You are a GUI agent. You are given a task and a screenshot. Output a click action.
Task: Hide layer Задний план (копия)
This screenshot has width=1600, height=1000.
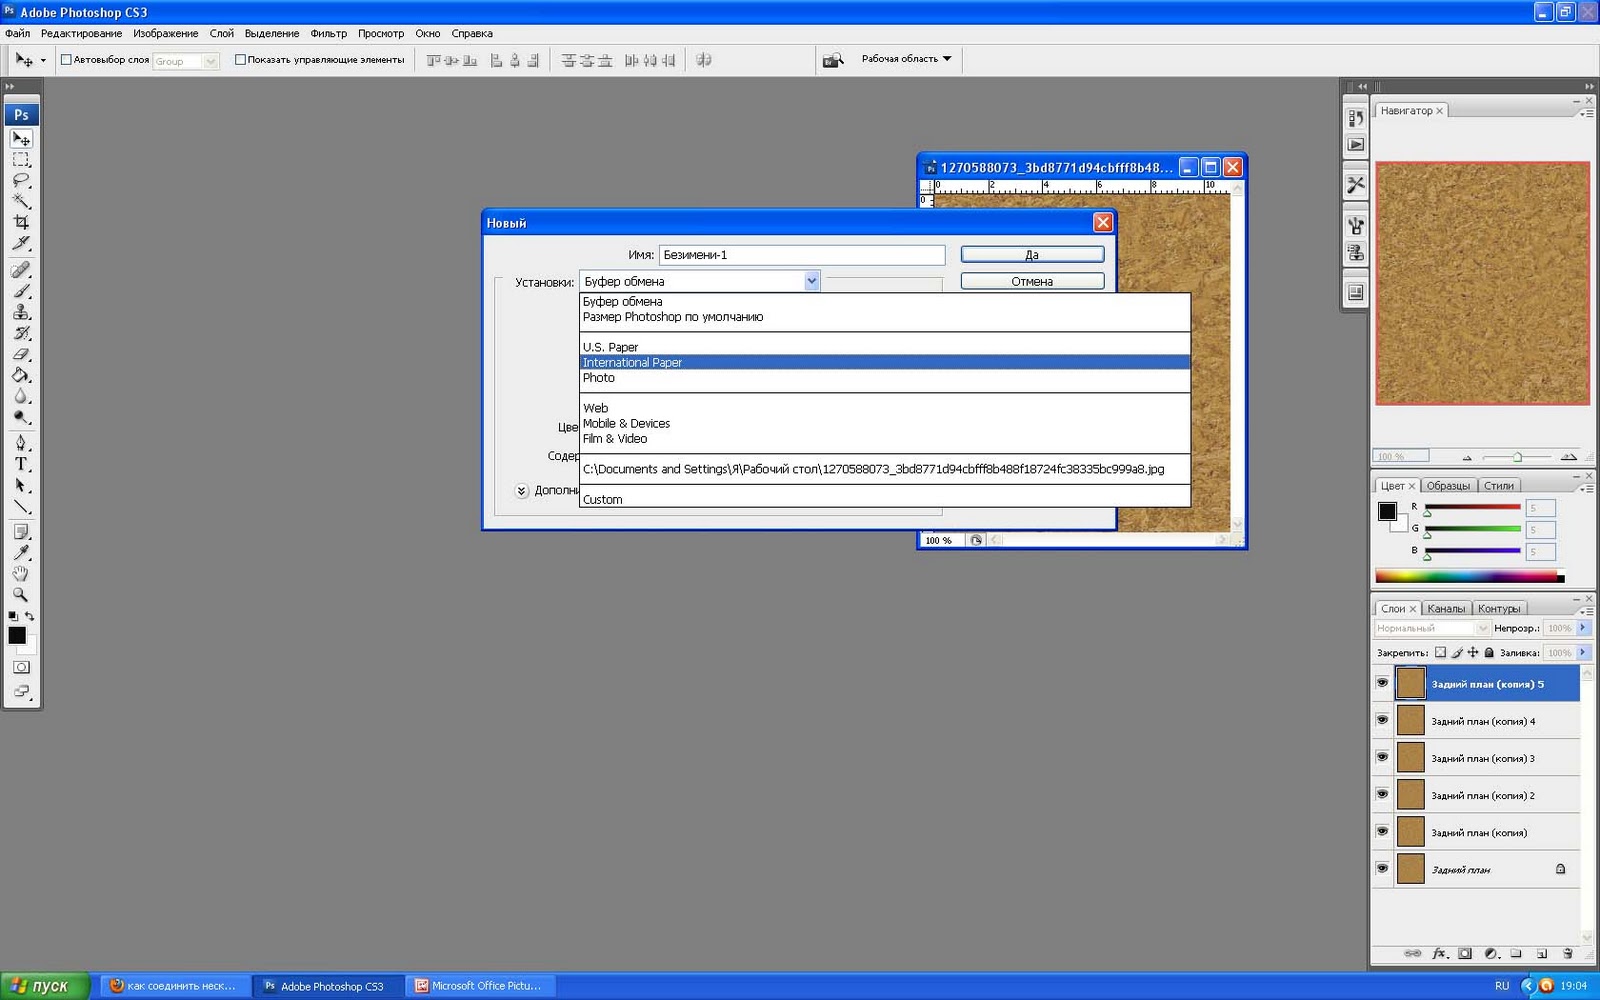click(x=1382, y=831)
